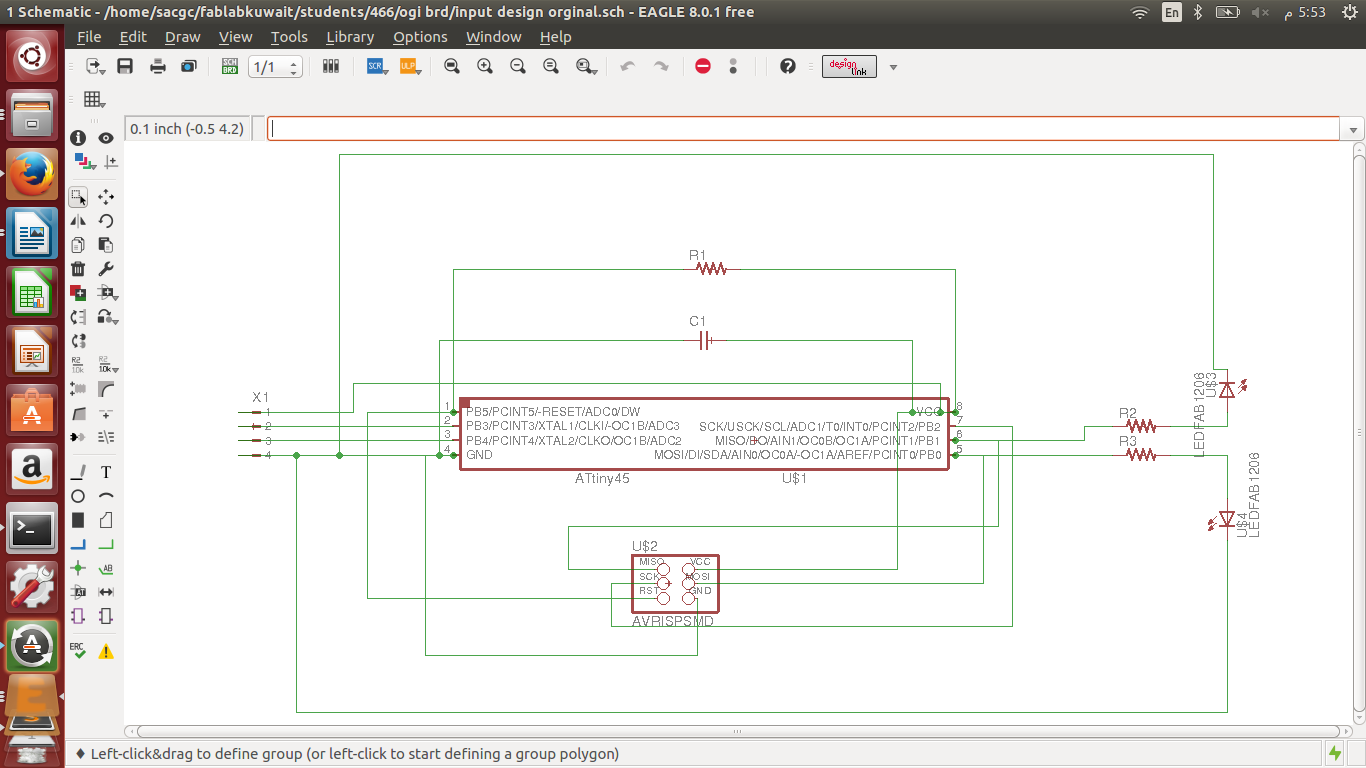Click the Redo arrow
This screenshot has height=768, width=1366.
click(661, 66)
